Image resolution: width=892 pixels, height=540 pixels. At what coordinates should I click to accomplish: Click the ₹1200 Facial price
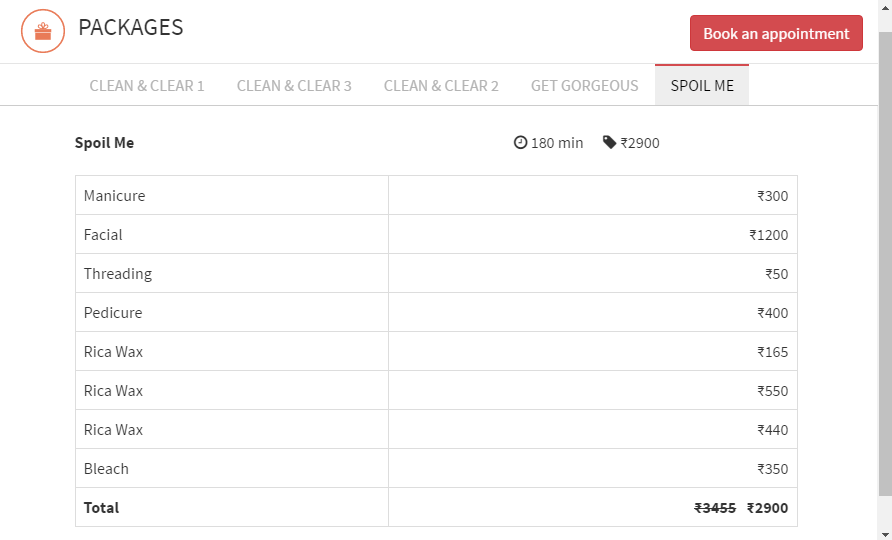768,235
